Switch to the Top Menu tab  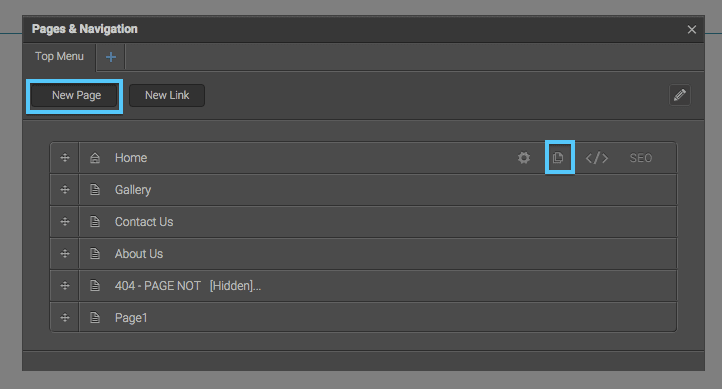coord(59,57)
